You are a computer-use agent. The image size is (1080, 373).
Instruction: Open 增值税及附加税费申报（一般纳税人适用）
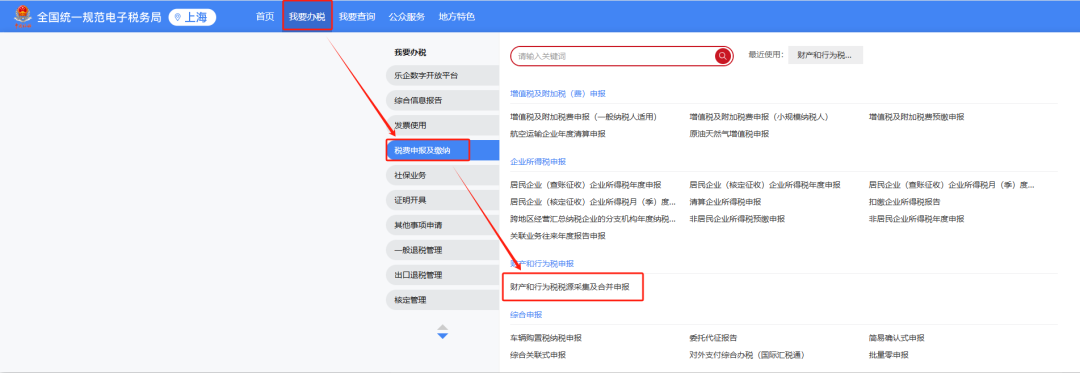pyautogui.click(x=583, y=117)
